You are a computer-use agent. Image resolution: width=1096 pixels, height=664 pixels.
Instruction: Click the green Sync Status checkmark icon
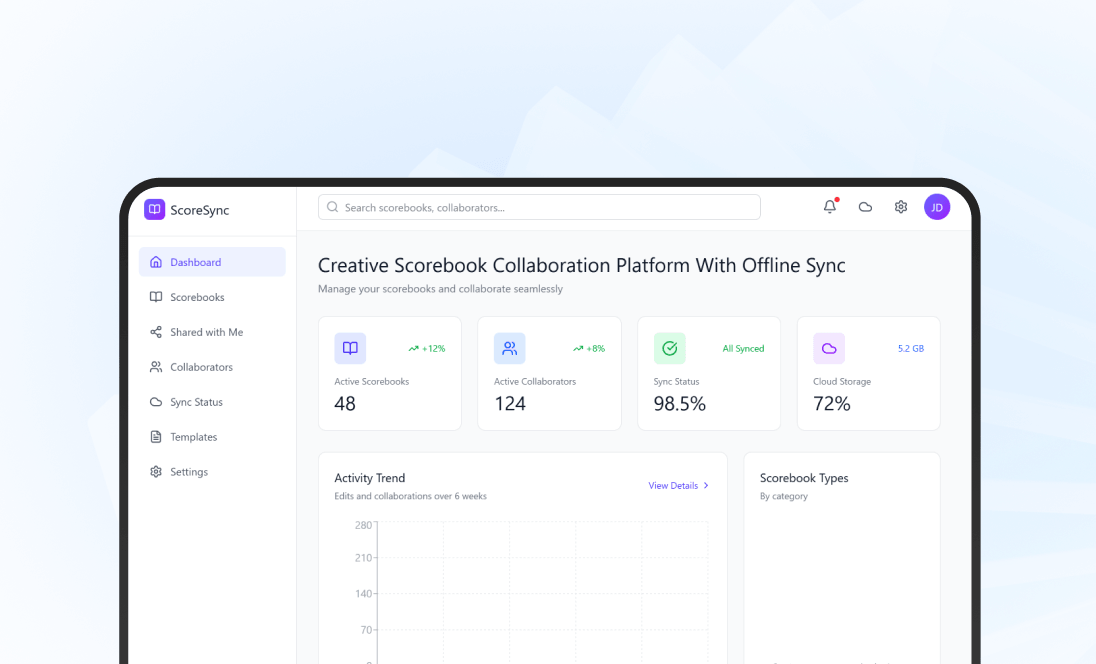pos(669,348)
